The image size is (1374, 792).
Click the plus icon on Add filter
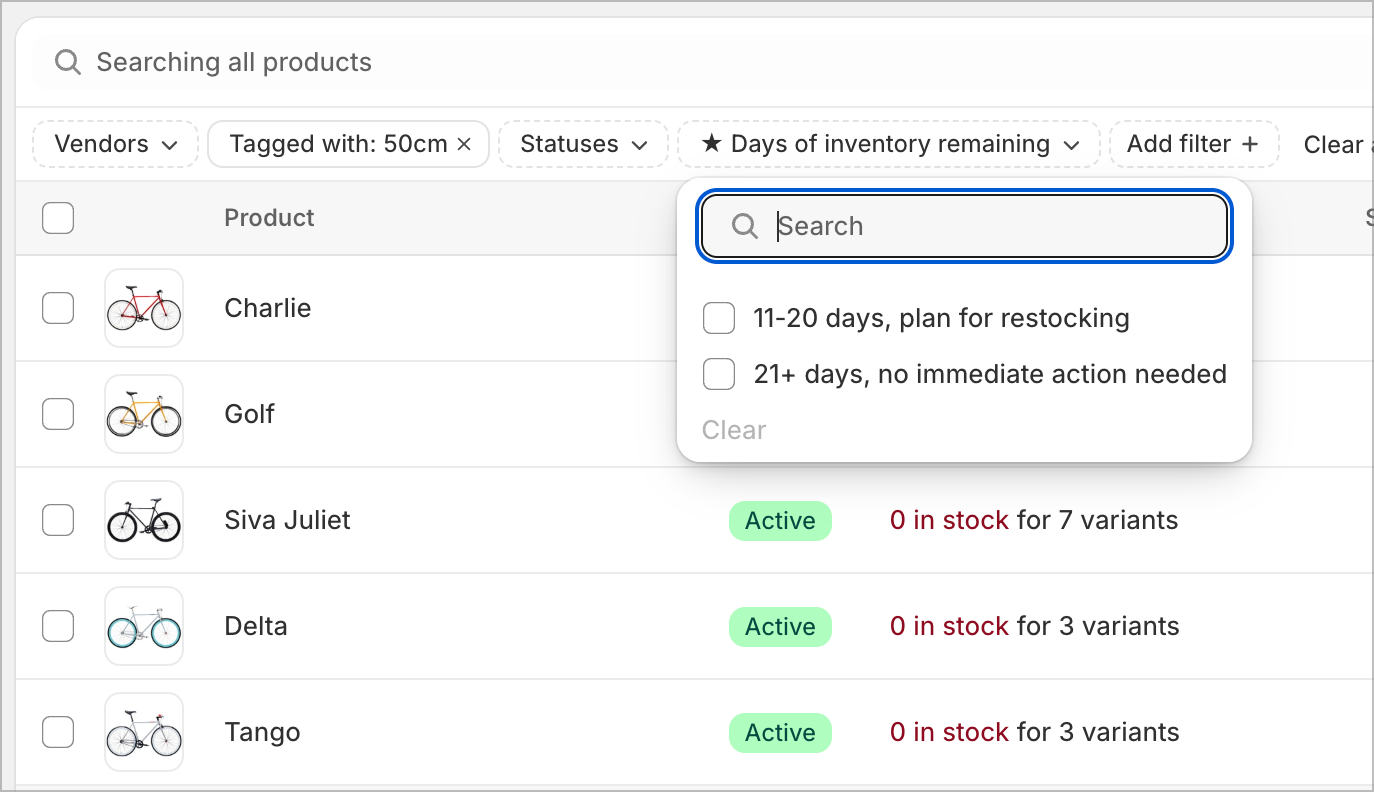coord(1251,143)
